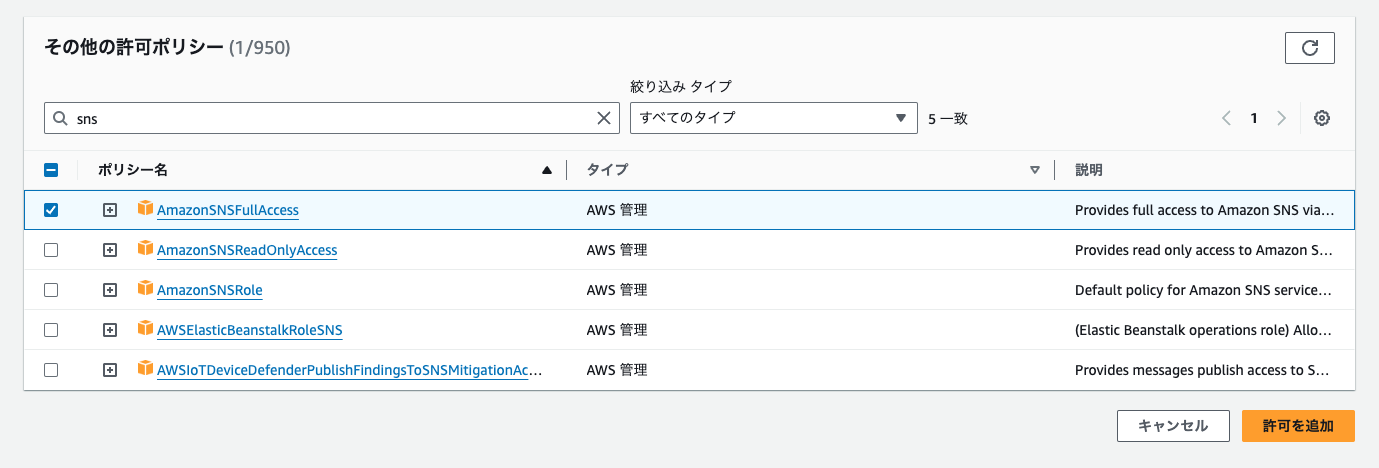Click the AWSIoTDeviceDefender policy cube icon
Image resolution: width=1379 pixels, height=468 pixels.
(145, 369)
